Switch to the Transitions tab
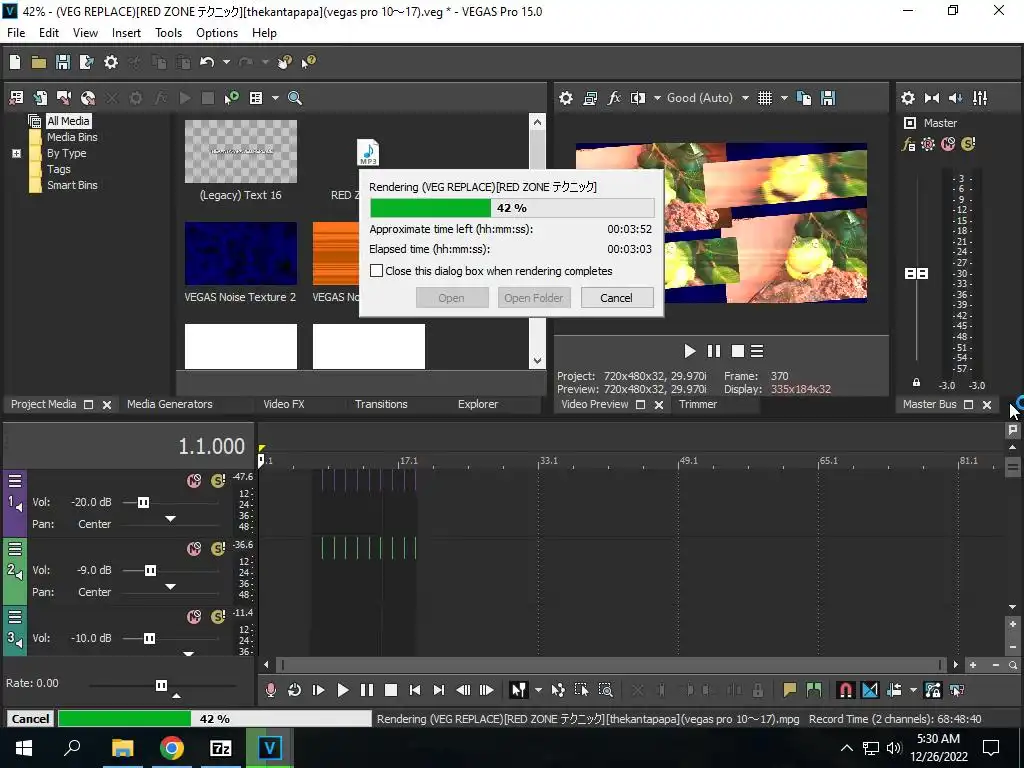 381,404
